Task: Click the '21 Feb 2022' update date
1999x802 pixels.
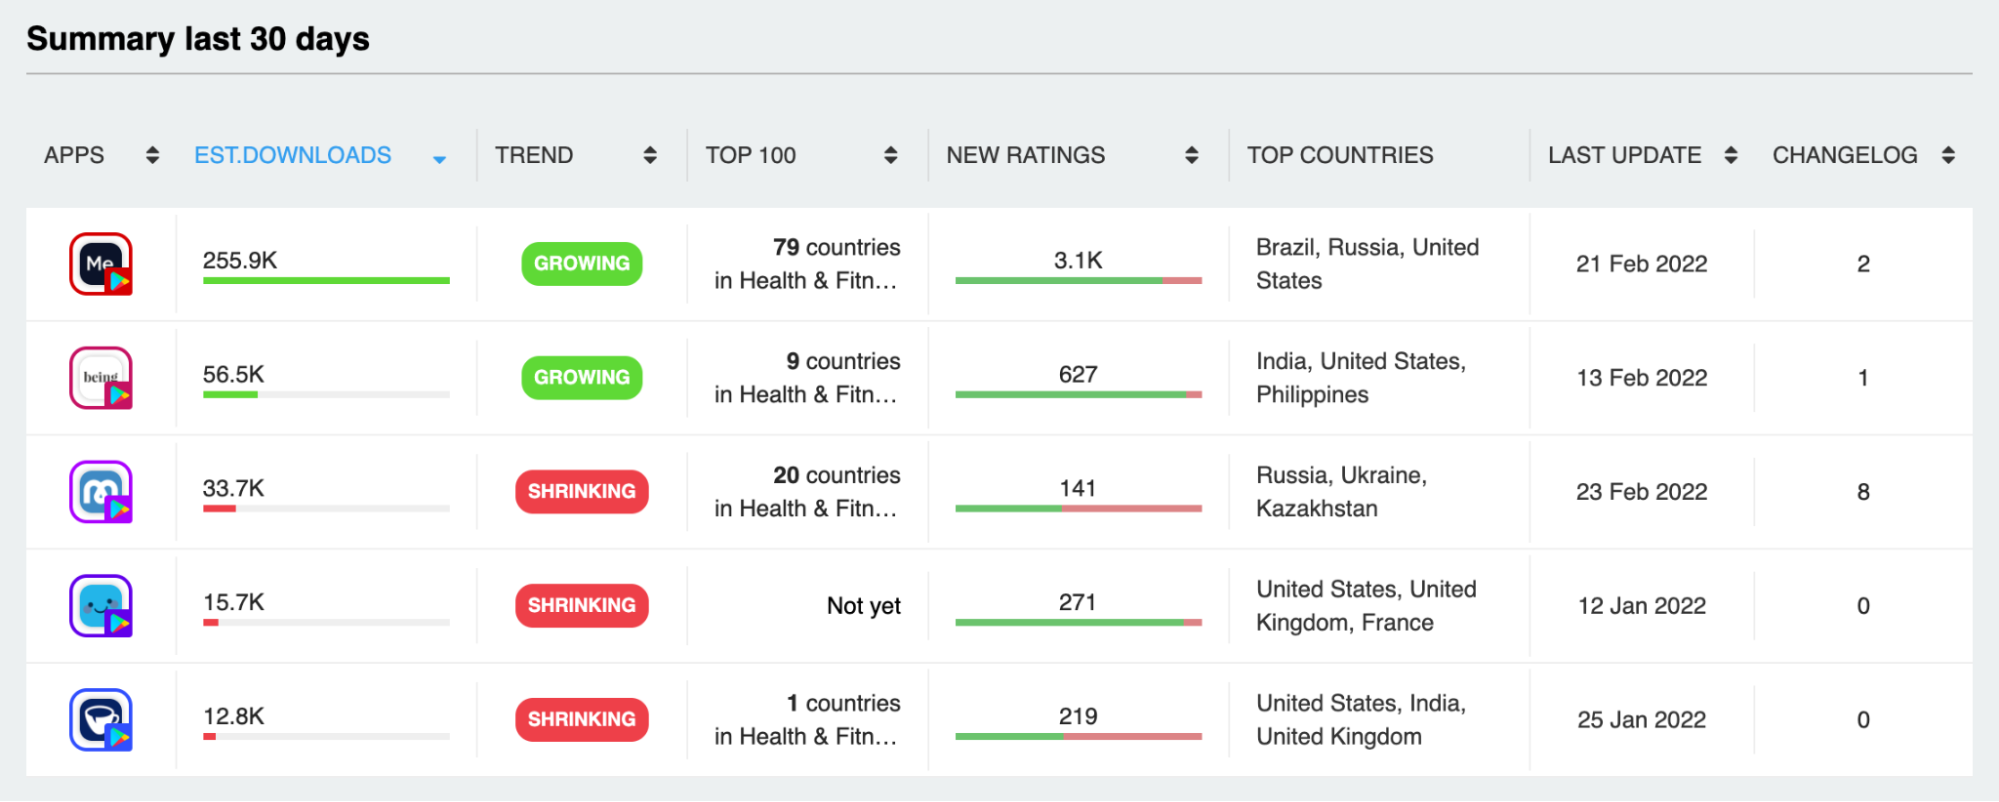Action: tap(1642, 264)
